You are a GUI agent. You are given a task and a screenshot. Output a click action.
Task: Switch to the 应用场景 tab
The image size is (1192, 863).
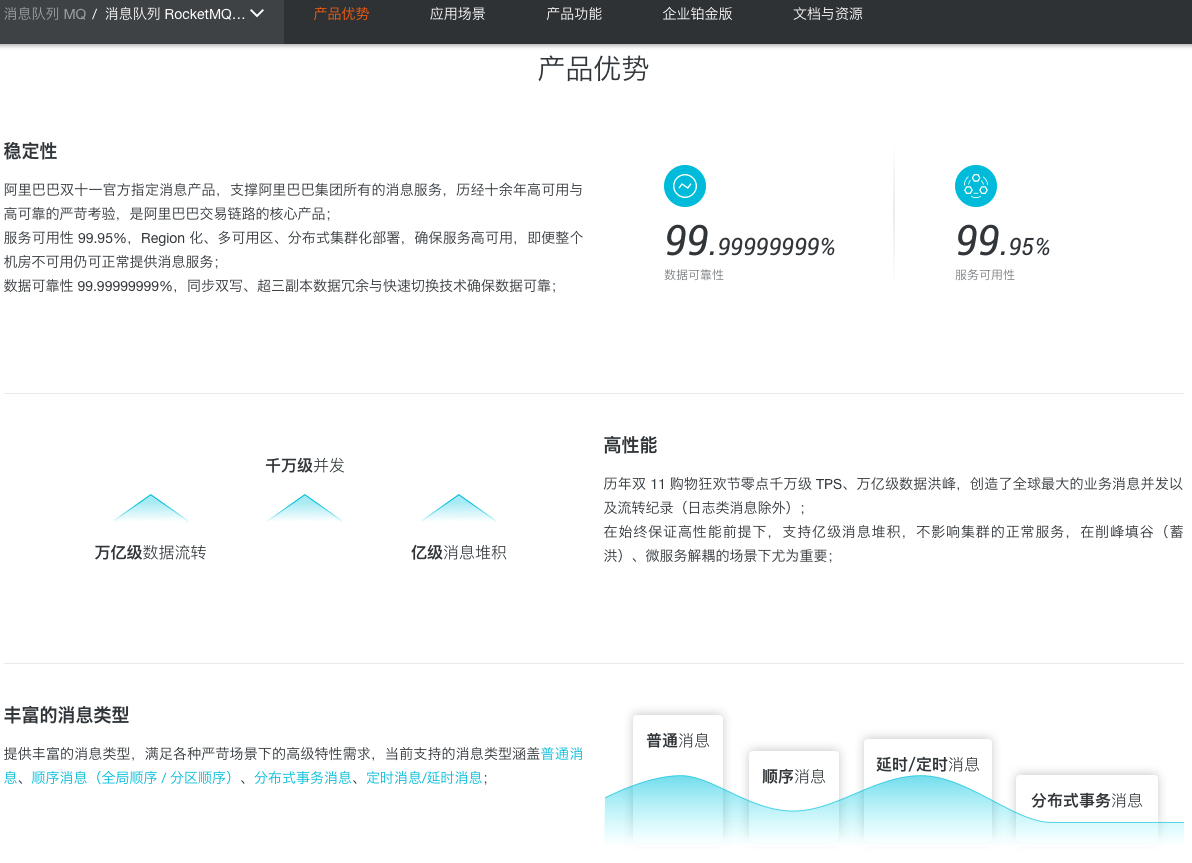click(457, 14)
